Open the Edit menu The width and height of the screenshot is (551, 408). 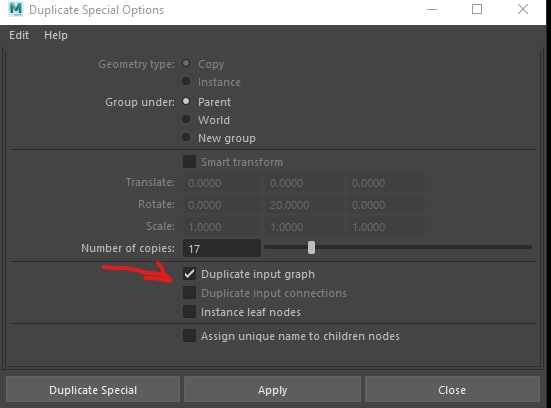point(19,35)
